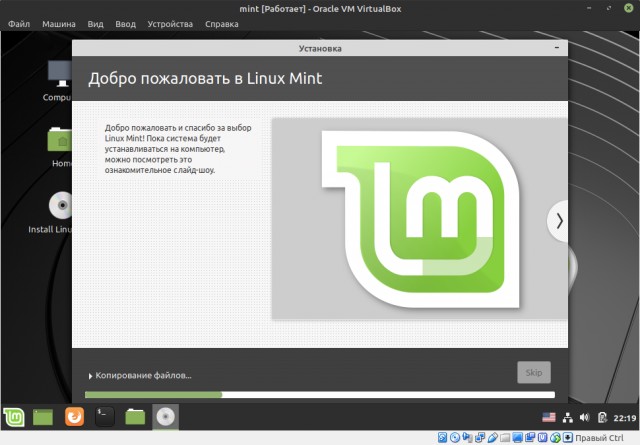
Task: Open the Файл menu
Action: pyautogui.click(x=19, y=24)
